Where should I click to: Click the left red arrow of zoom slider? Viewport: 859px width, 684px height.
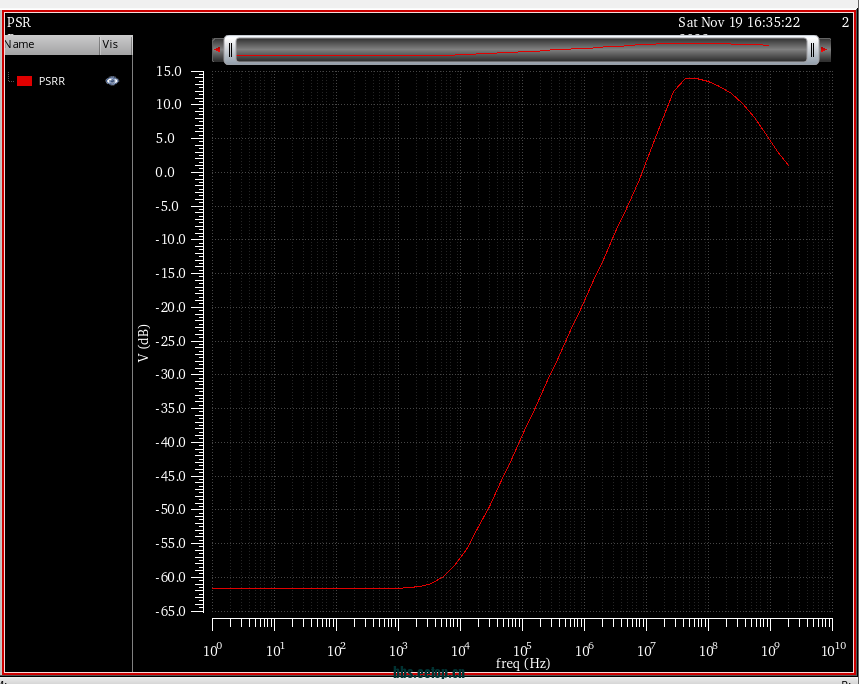pyautogui.click(x=217, y=50)
